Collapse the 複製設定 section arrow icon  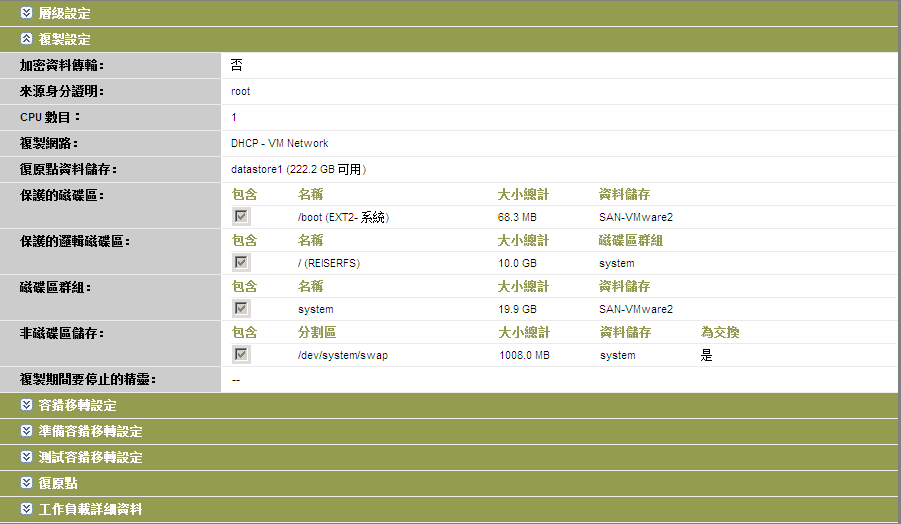tap(26, 39)
